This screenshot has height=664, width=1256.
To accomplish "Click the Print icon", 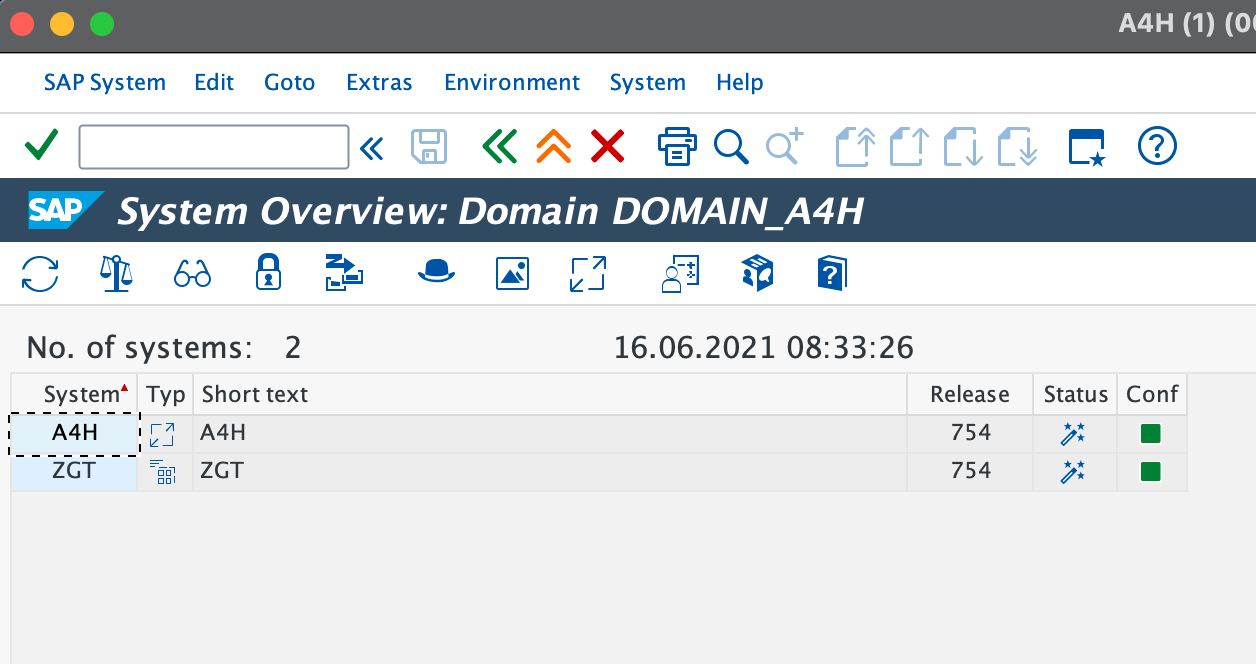I will pyautogui.click(x=677, y=147).
